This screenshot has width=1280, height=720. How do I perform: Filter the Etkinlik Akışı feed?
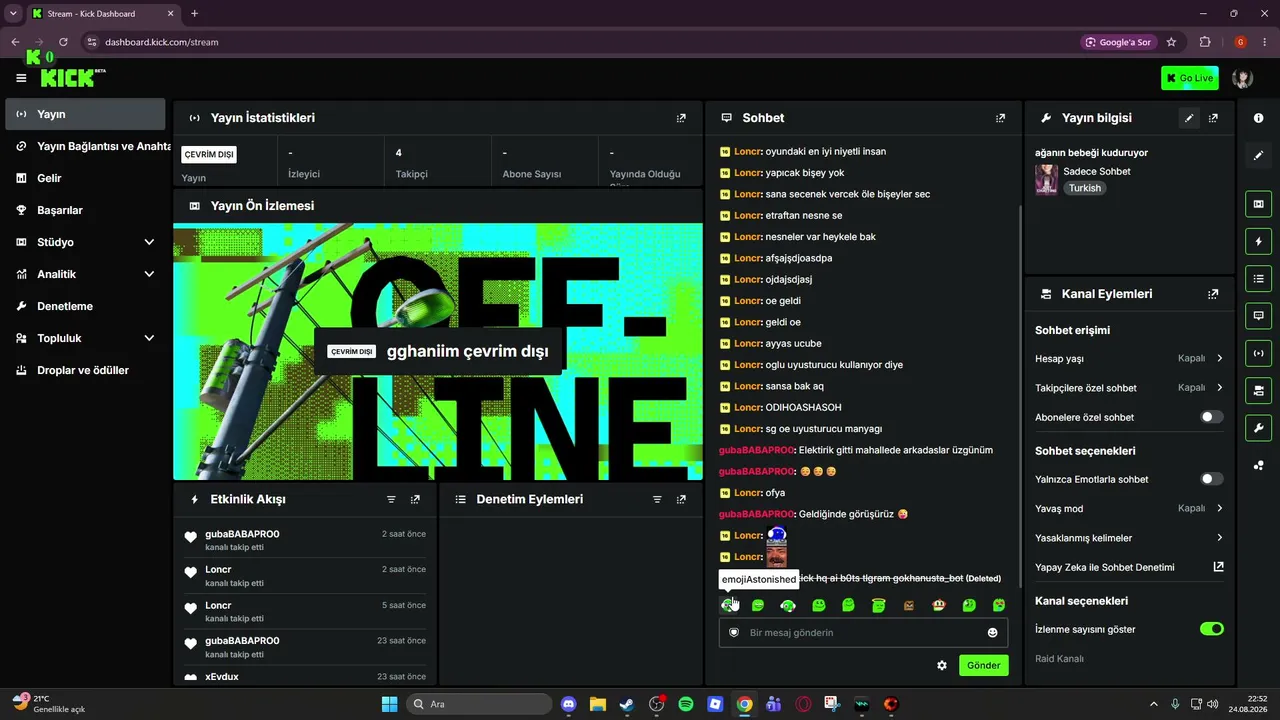pos(391,499)
